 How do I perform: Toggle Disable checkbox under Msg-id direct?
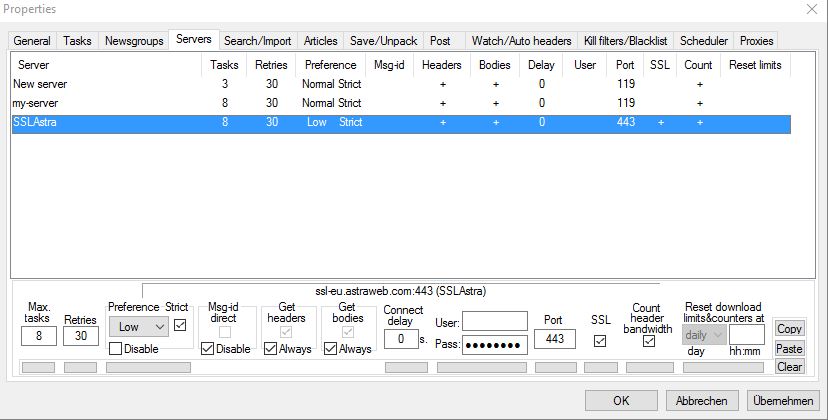pyautogui.click(x=208, y=349)
